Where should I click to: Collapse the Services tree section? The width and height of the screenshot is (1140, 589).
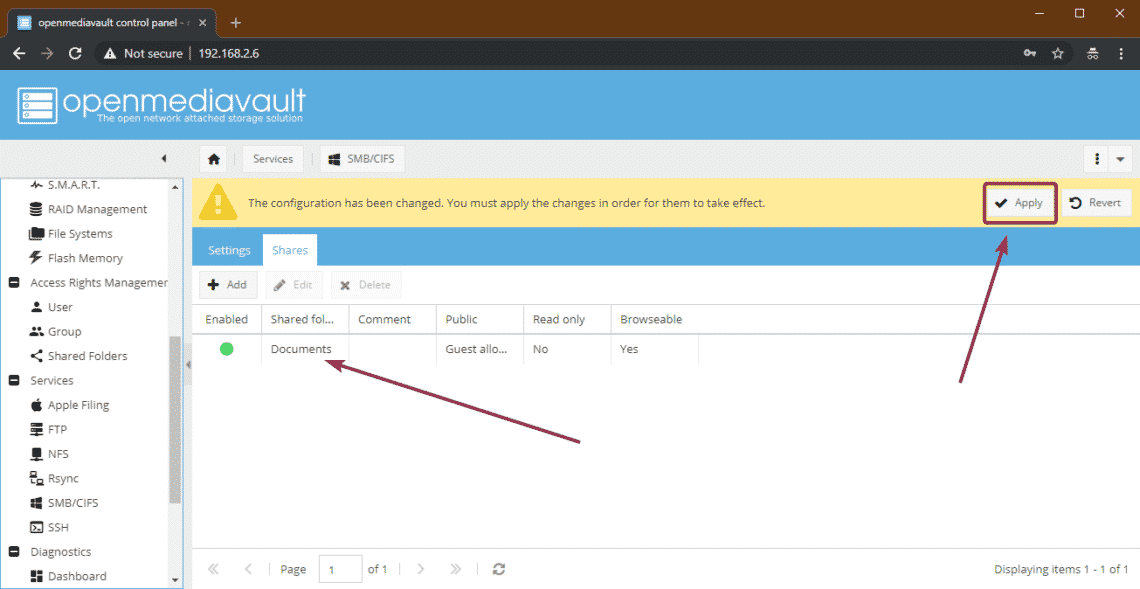pos(14,380)
